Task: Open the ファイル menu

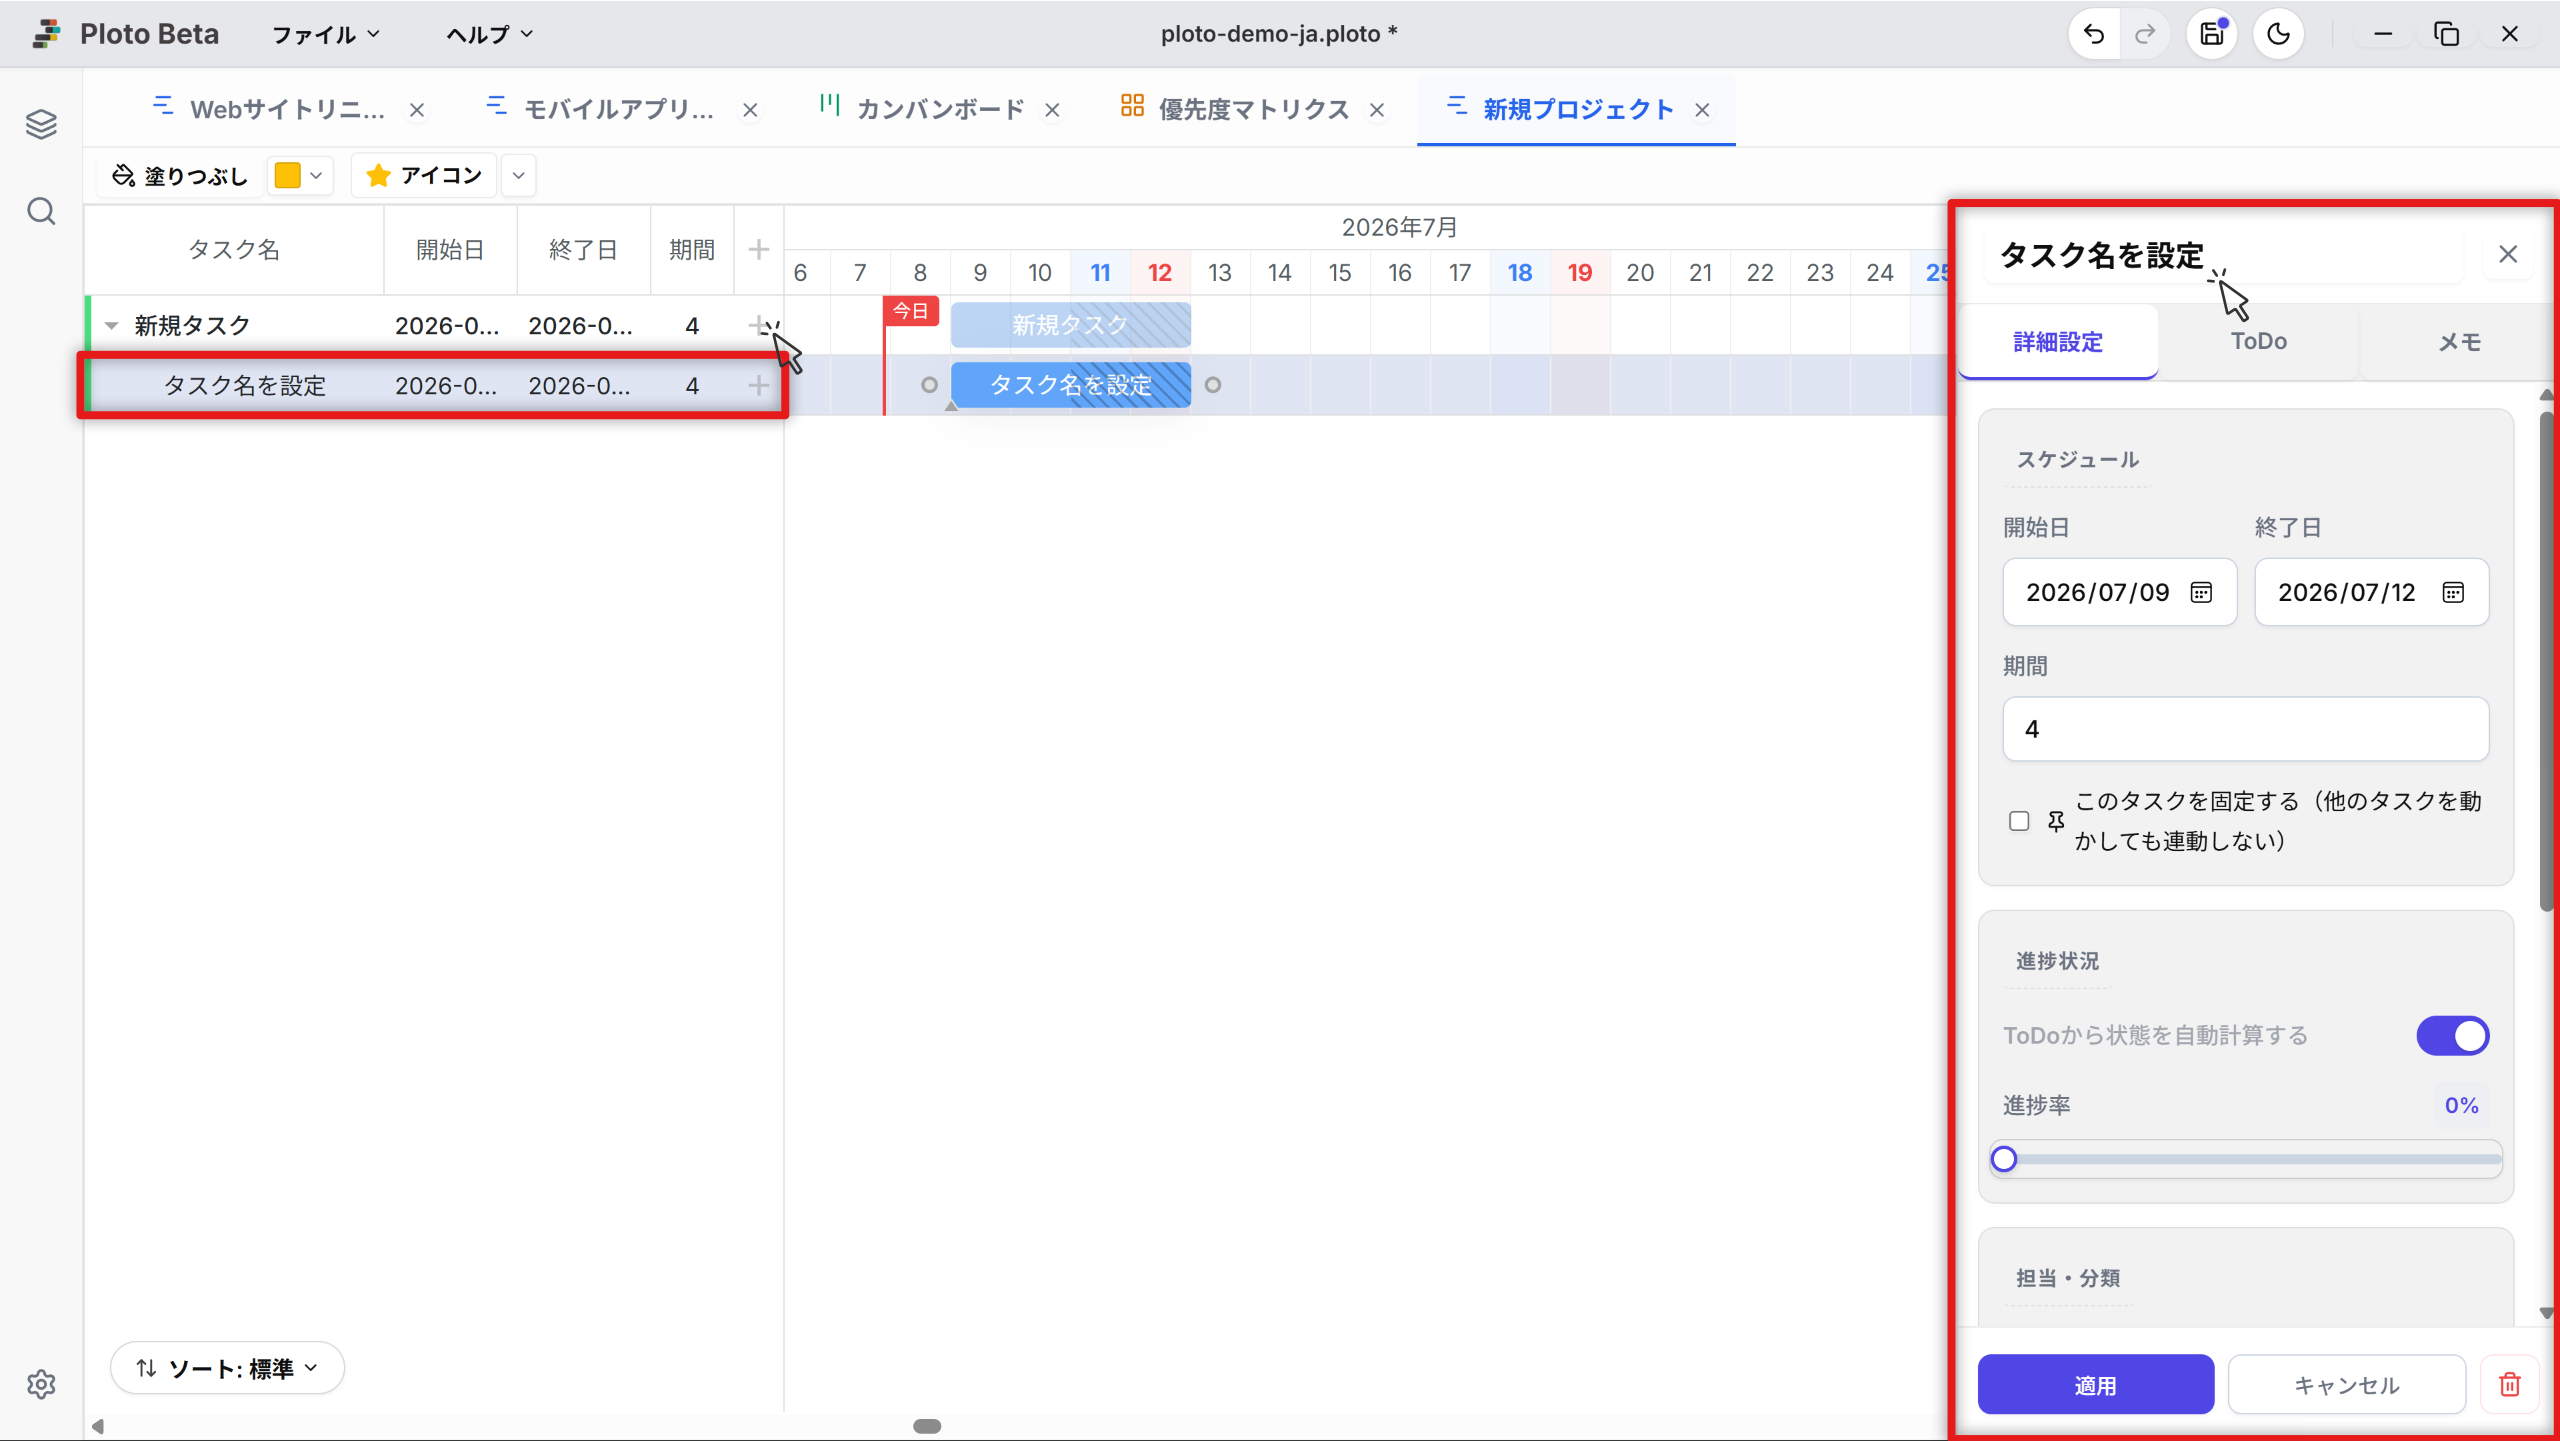Action: click(326, 34)
